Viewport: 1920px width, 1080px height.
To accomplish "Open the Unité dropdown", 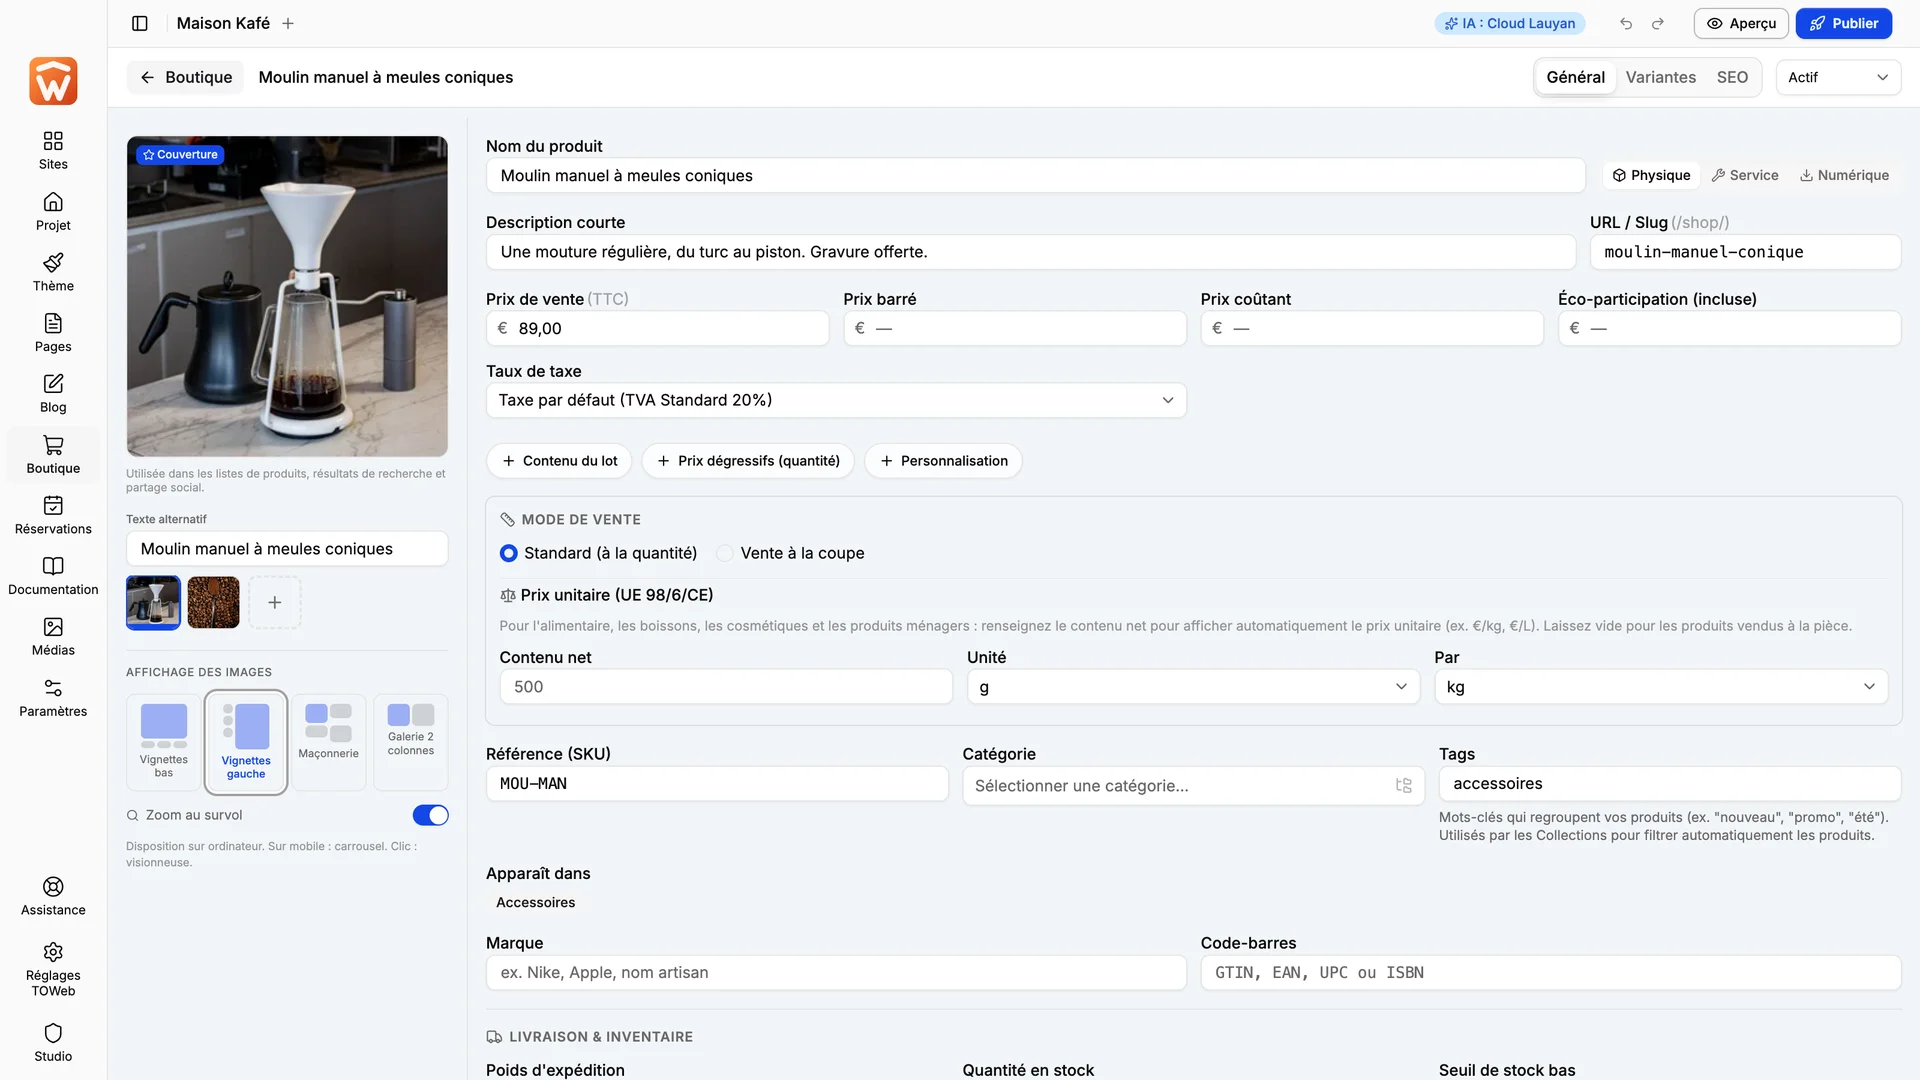I will point(1193,687).
